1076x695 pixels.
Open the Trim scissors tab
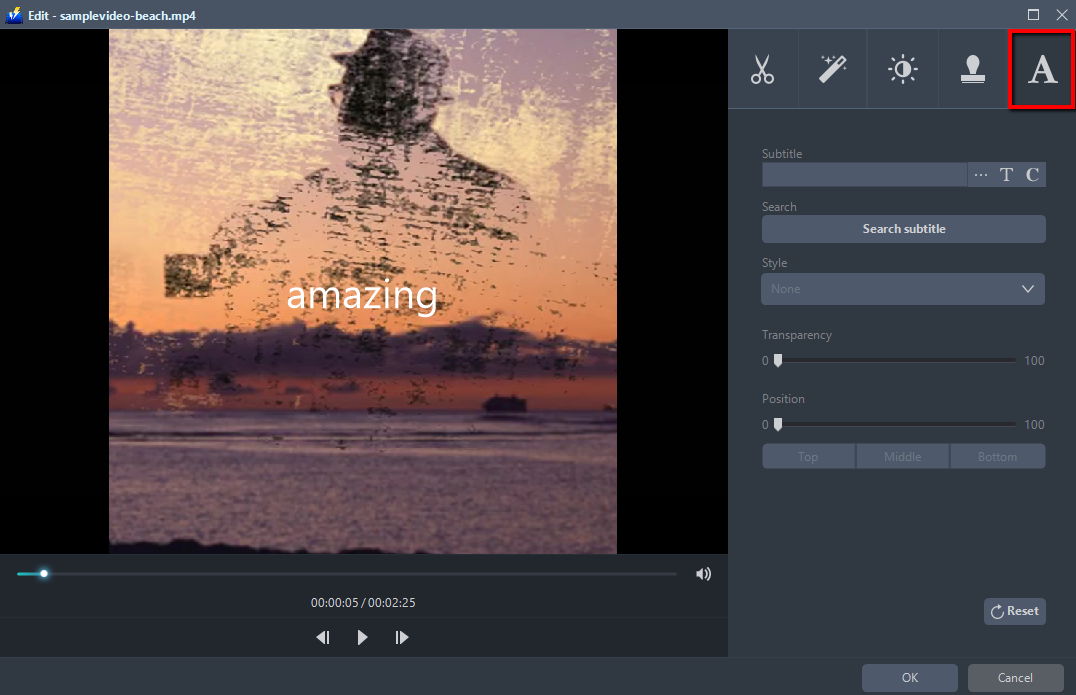762,69
